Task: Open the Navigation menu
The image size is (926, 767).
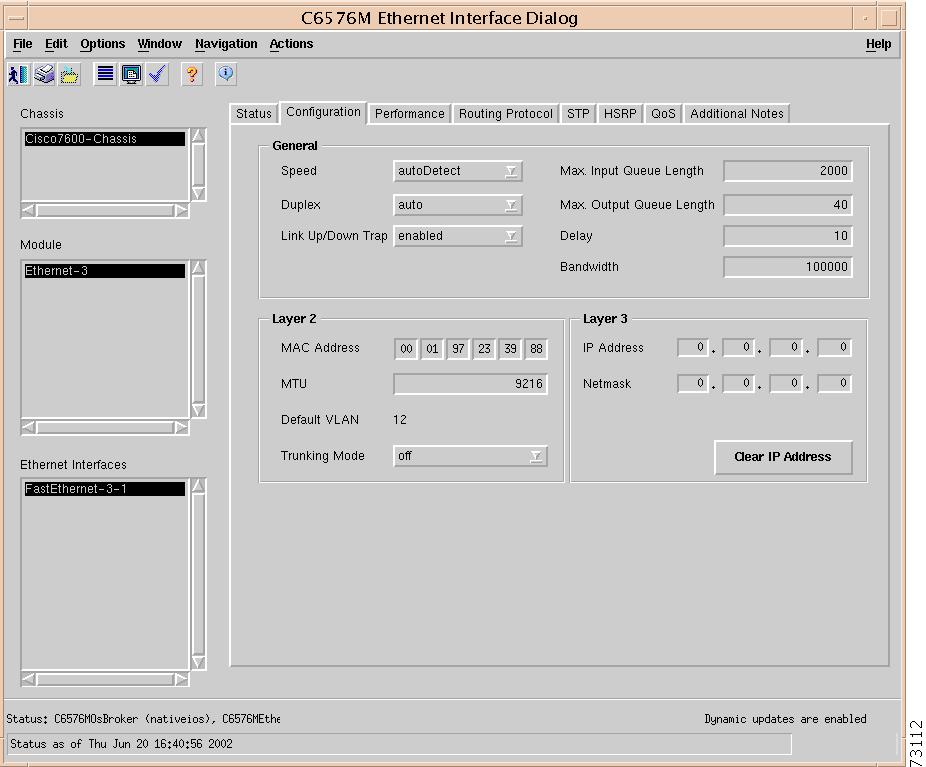Action: (x=226, y=44)
